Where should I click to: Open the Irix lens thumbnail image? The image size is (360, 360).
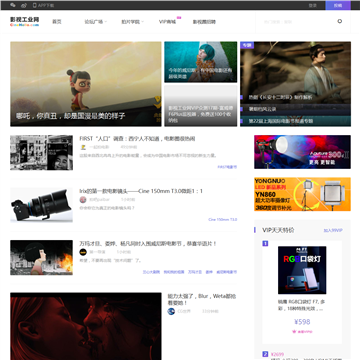point(41,205)
